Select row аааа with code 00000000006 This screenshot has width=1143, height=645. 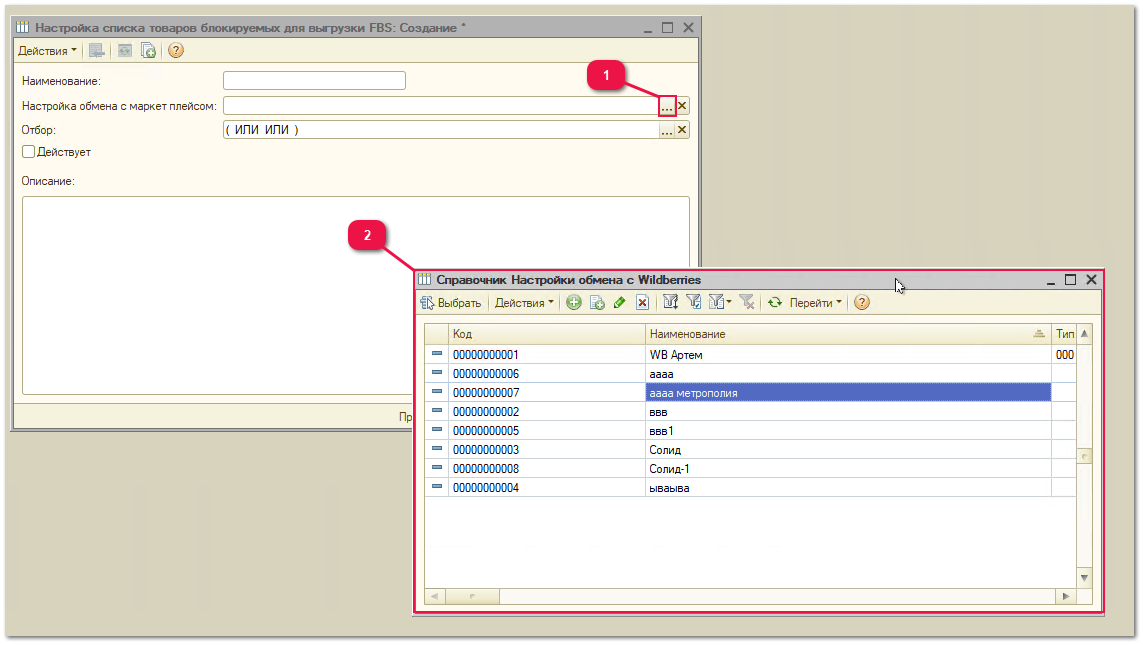tap(750, 374)
